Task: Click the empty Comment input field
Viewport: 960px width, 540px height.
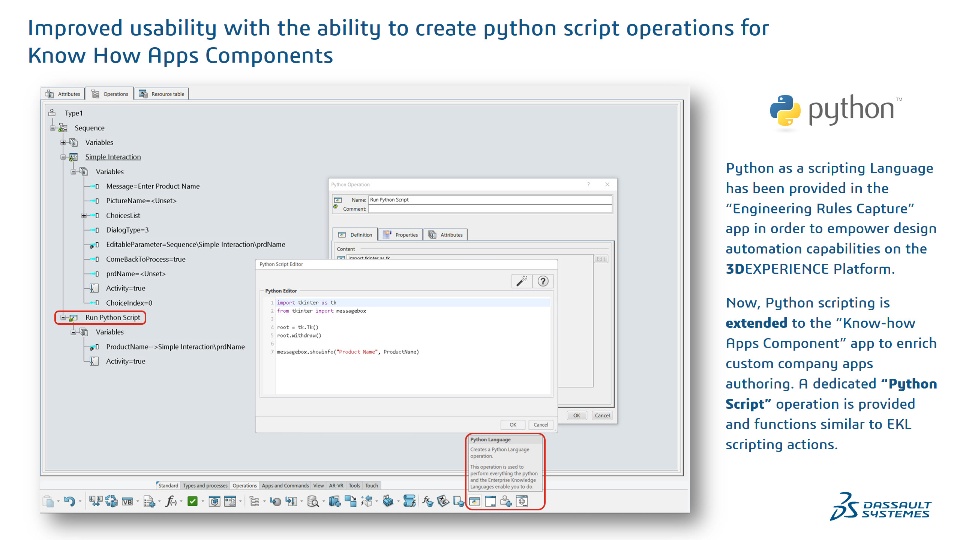Action: tap(490, 209)
